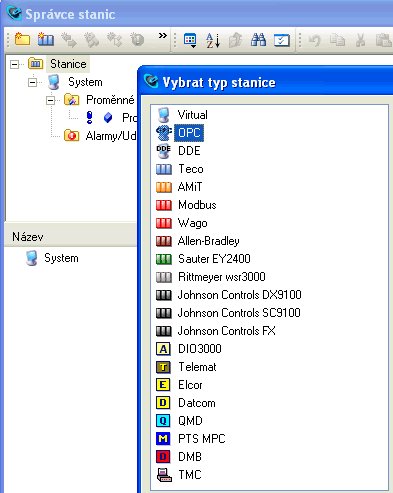Click the Datcom letter D icon
Screen dimensions: 393x493
(x=163, y=403)
